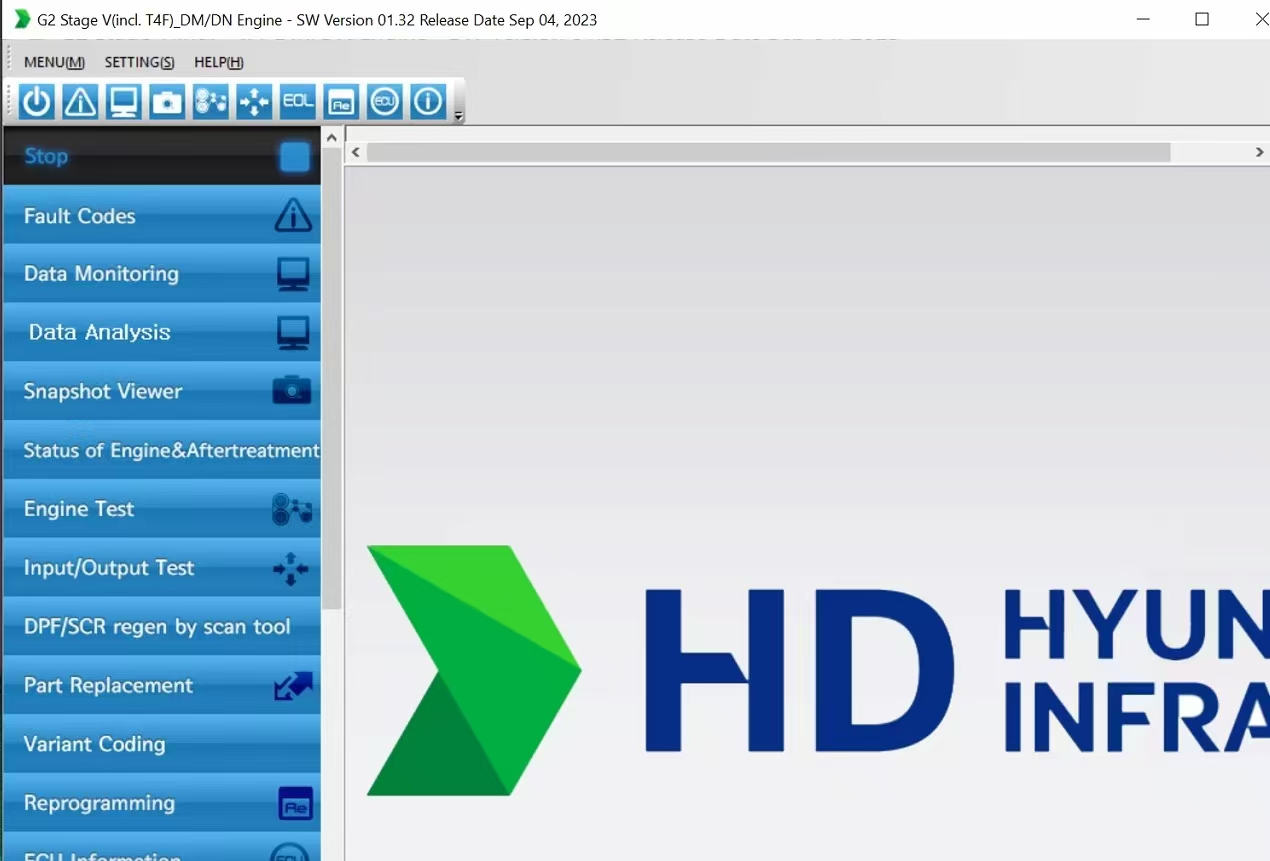
Task: Click the data monitoring monitor toolbar icon
Action: click(x=124, y=102)
